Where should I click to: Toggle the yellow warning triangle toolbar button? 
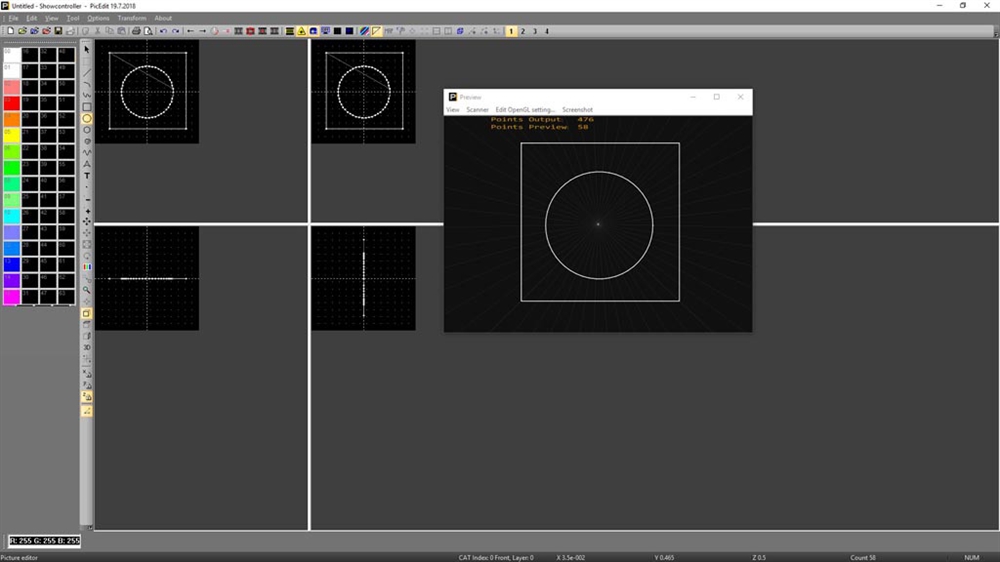pyautogui.click(x=301, y=31)
